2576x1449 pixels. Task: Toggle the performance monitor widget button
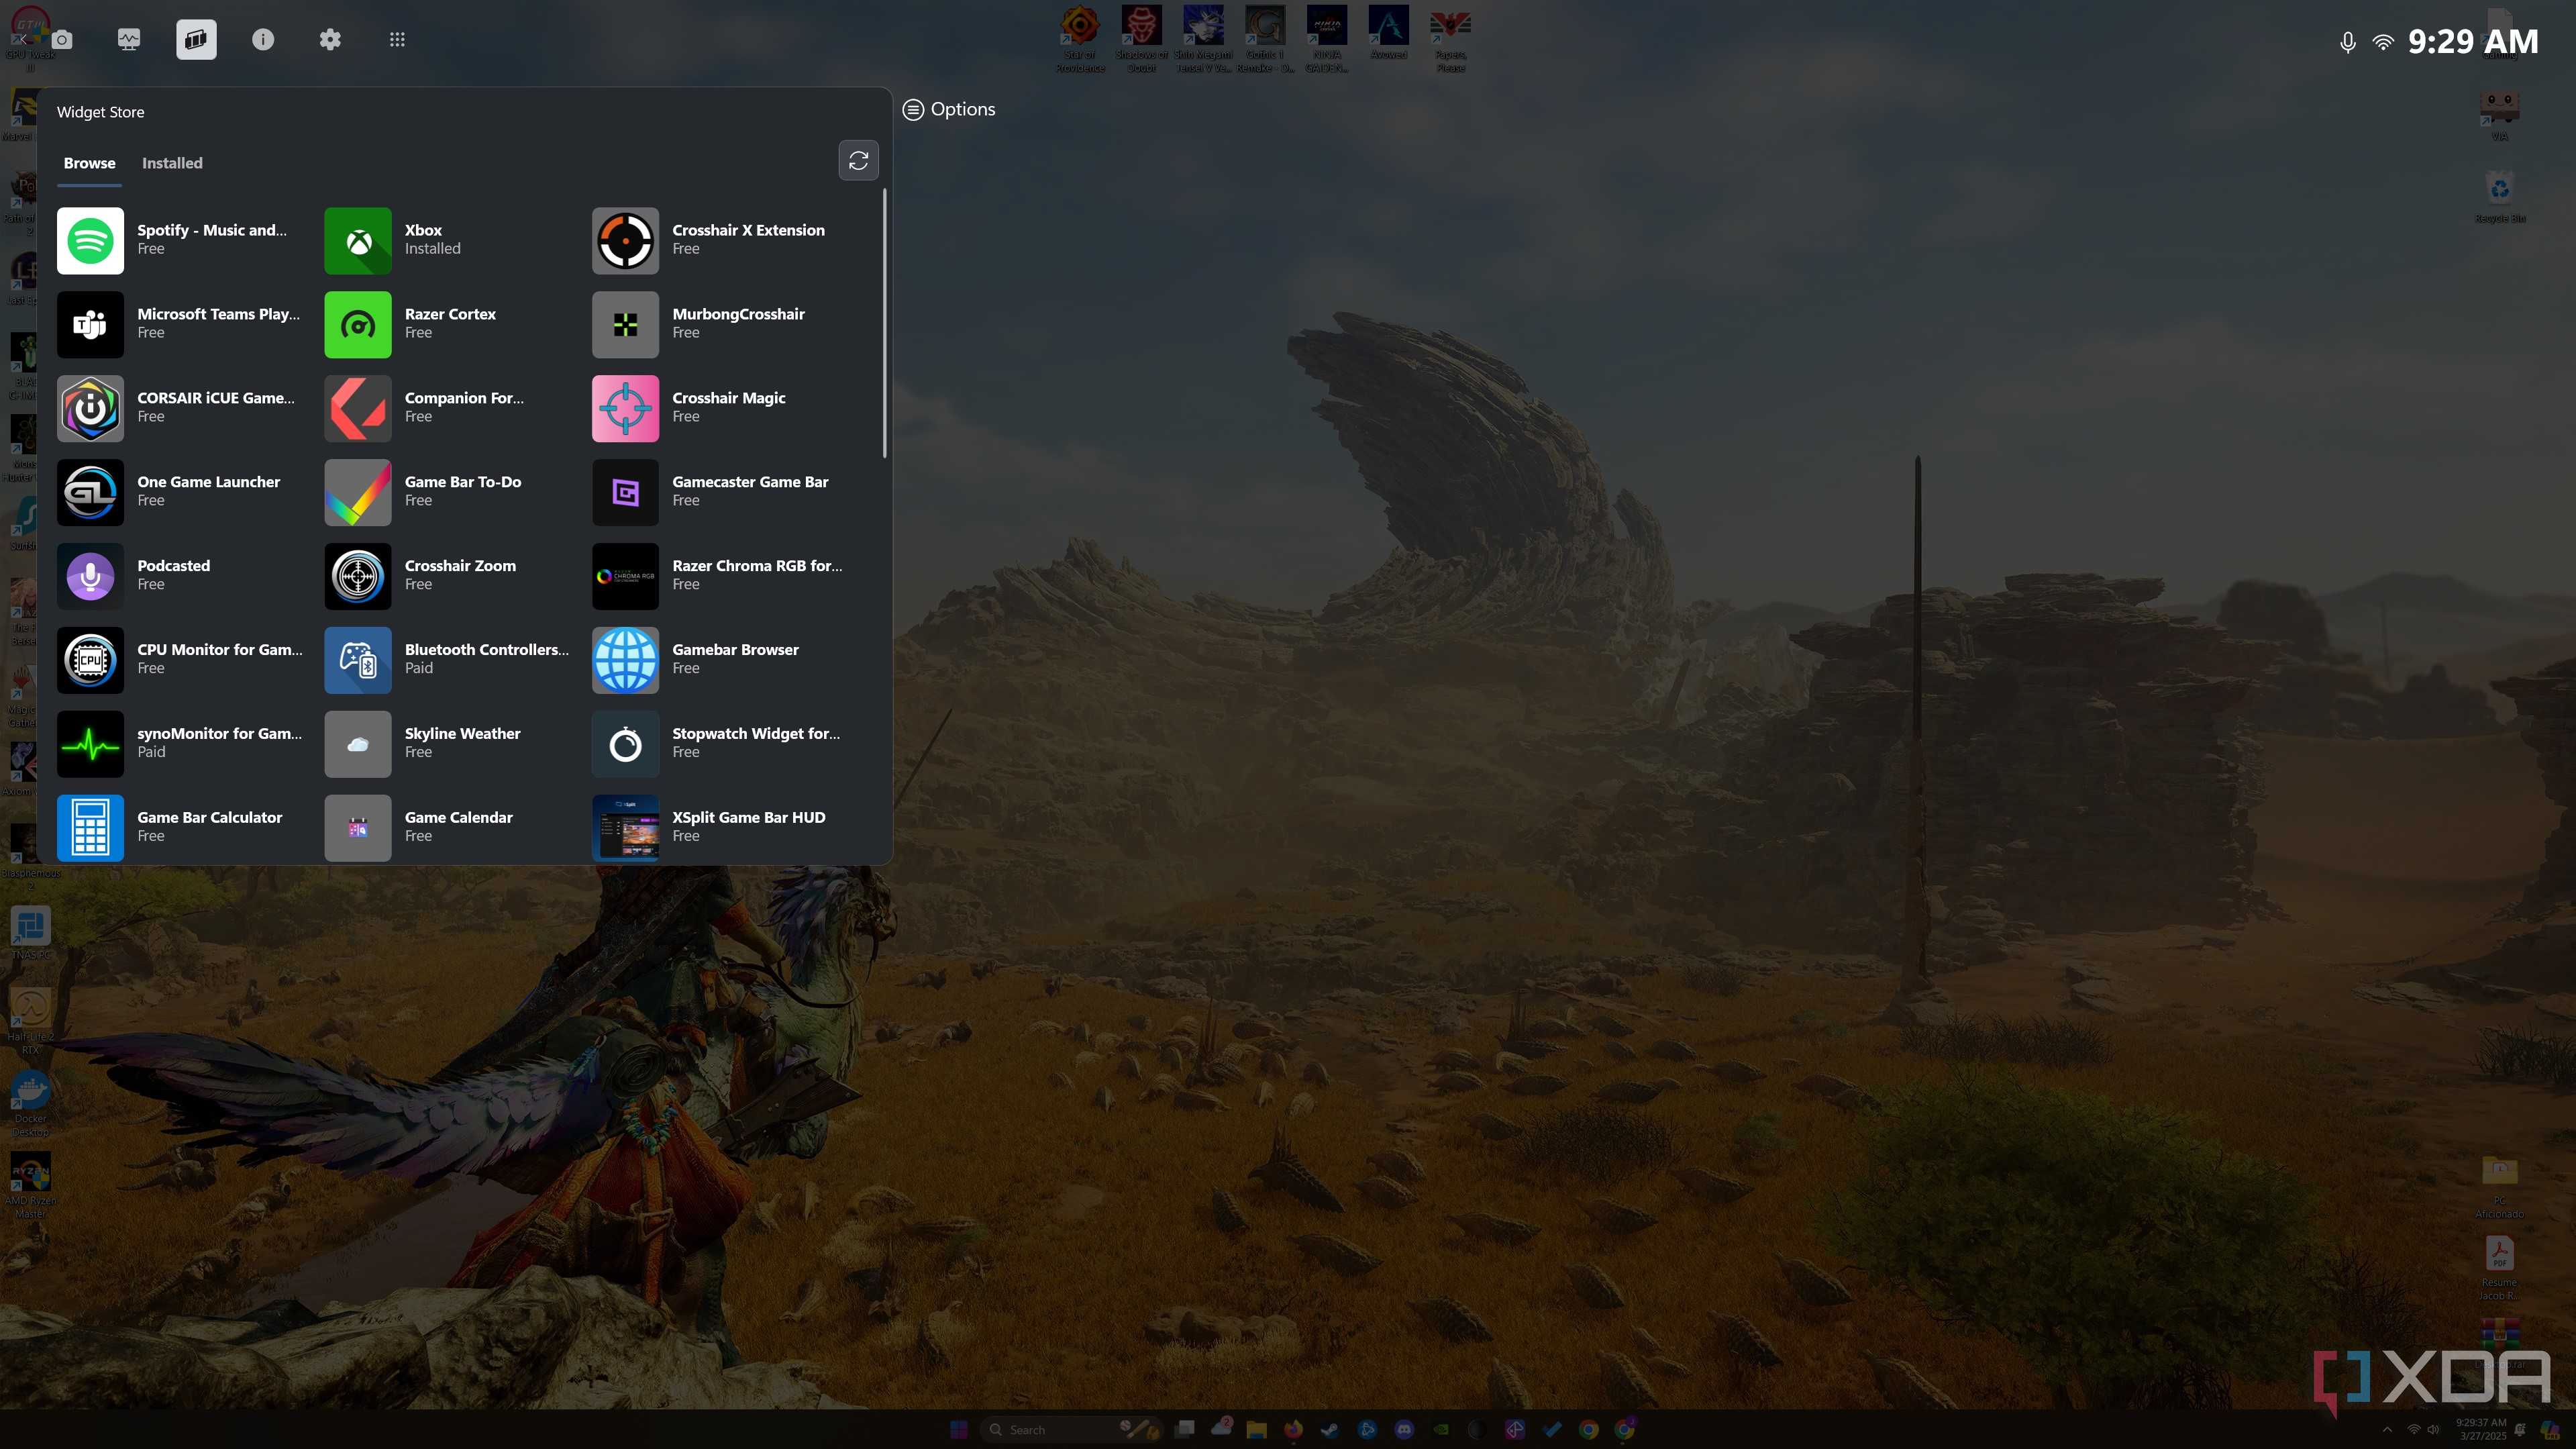click(129, 39)
